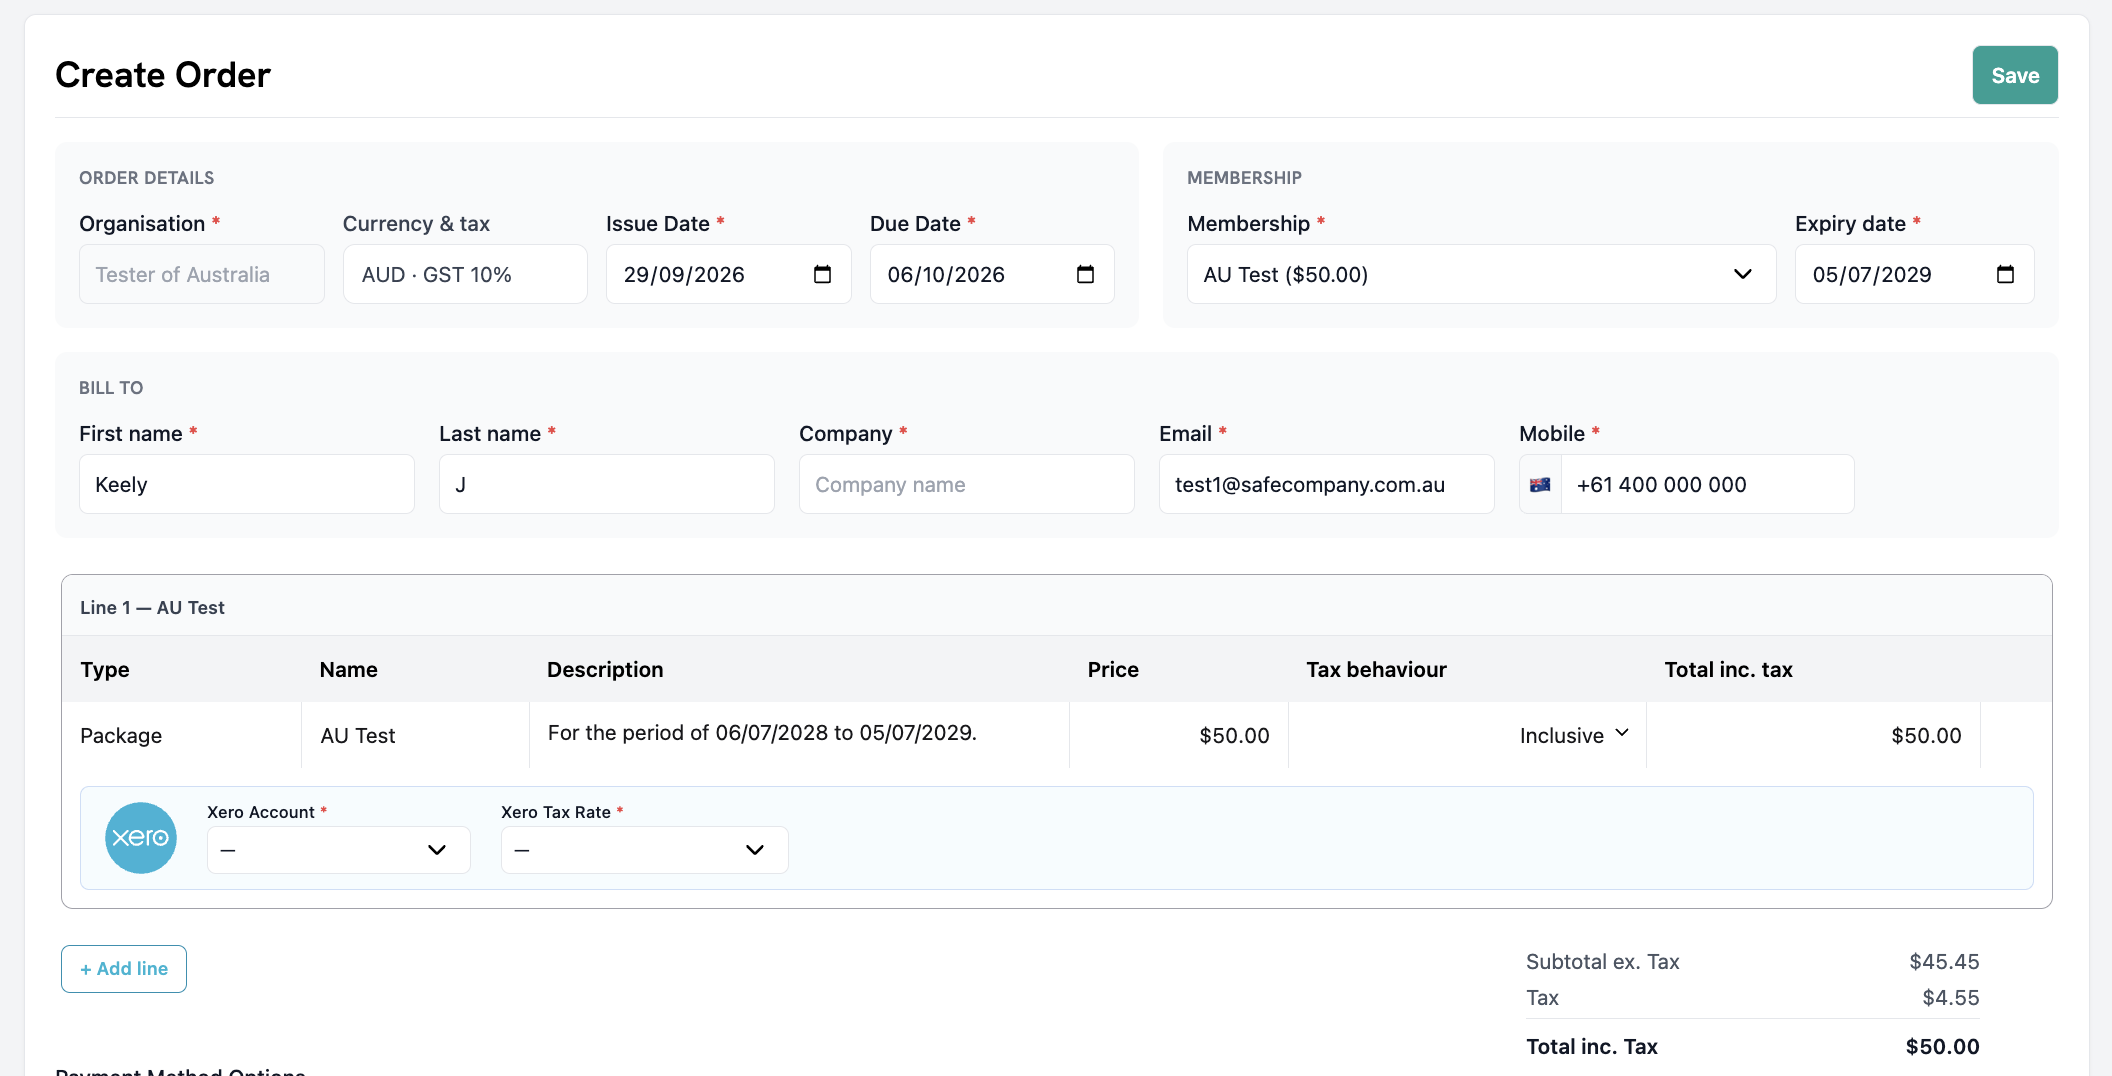Open the Xero Tax Rate dropdown

click(x=645, y=850)
